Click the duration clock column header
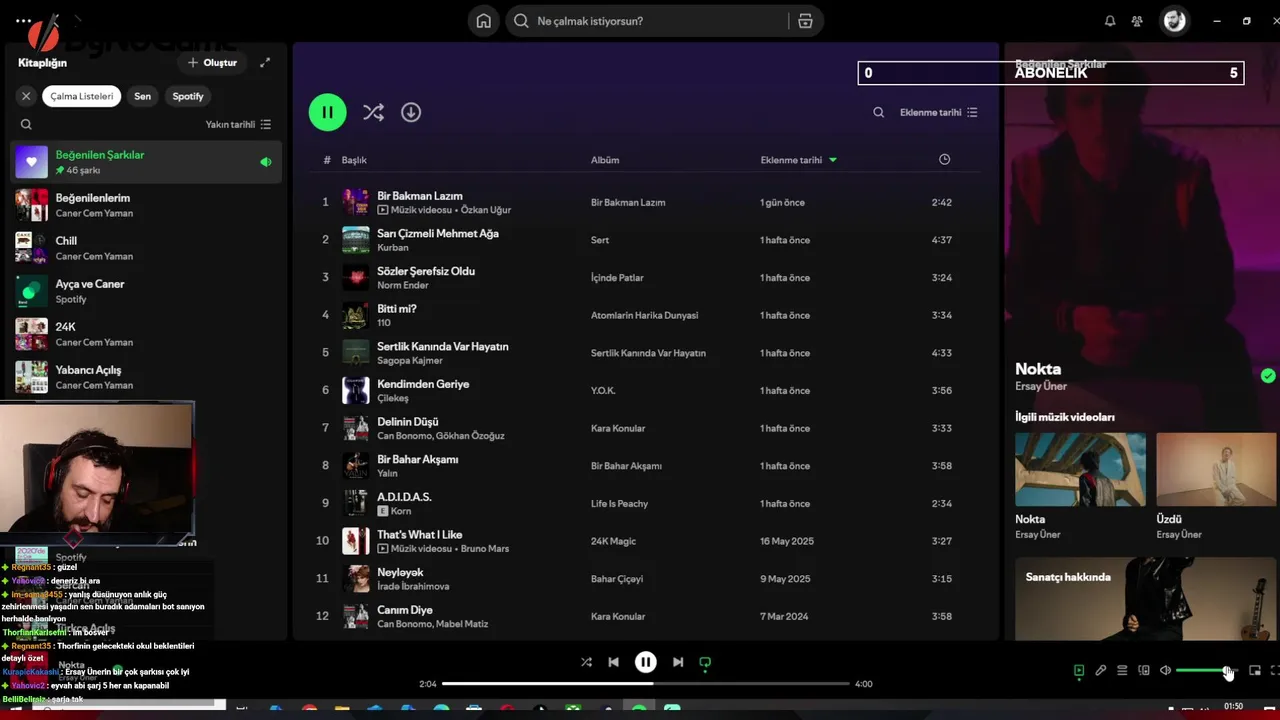The image size is (1280, 720). pos(944,160)
